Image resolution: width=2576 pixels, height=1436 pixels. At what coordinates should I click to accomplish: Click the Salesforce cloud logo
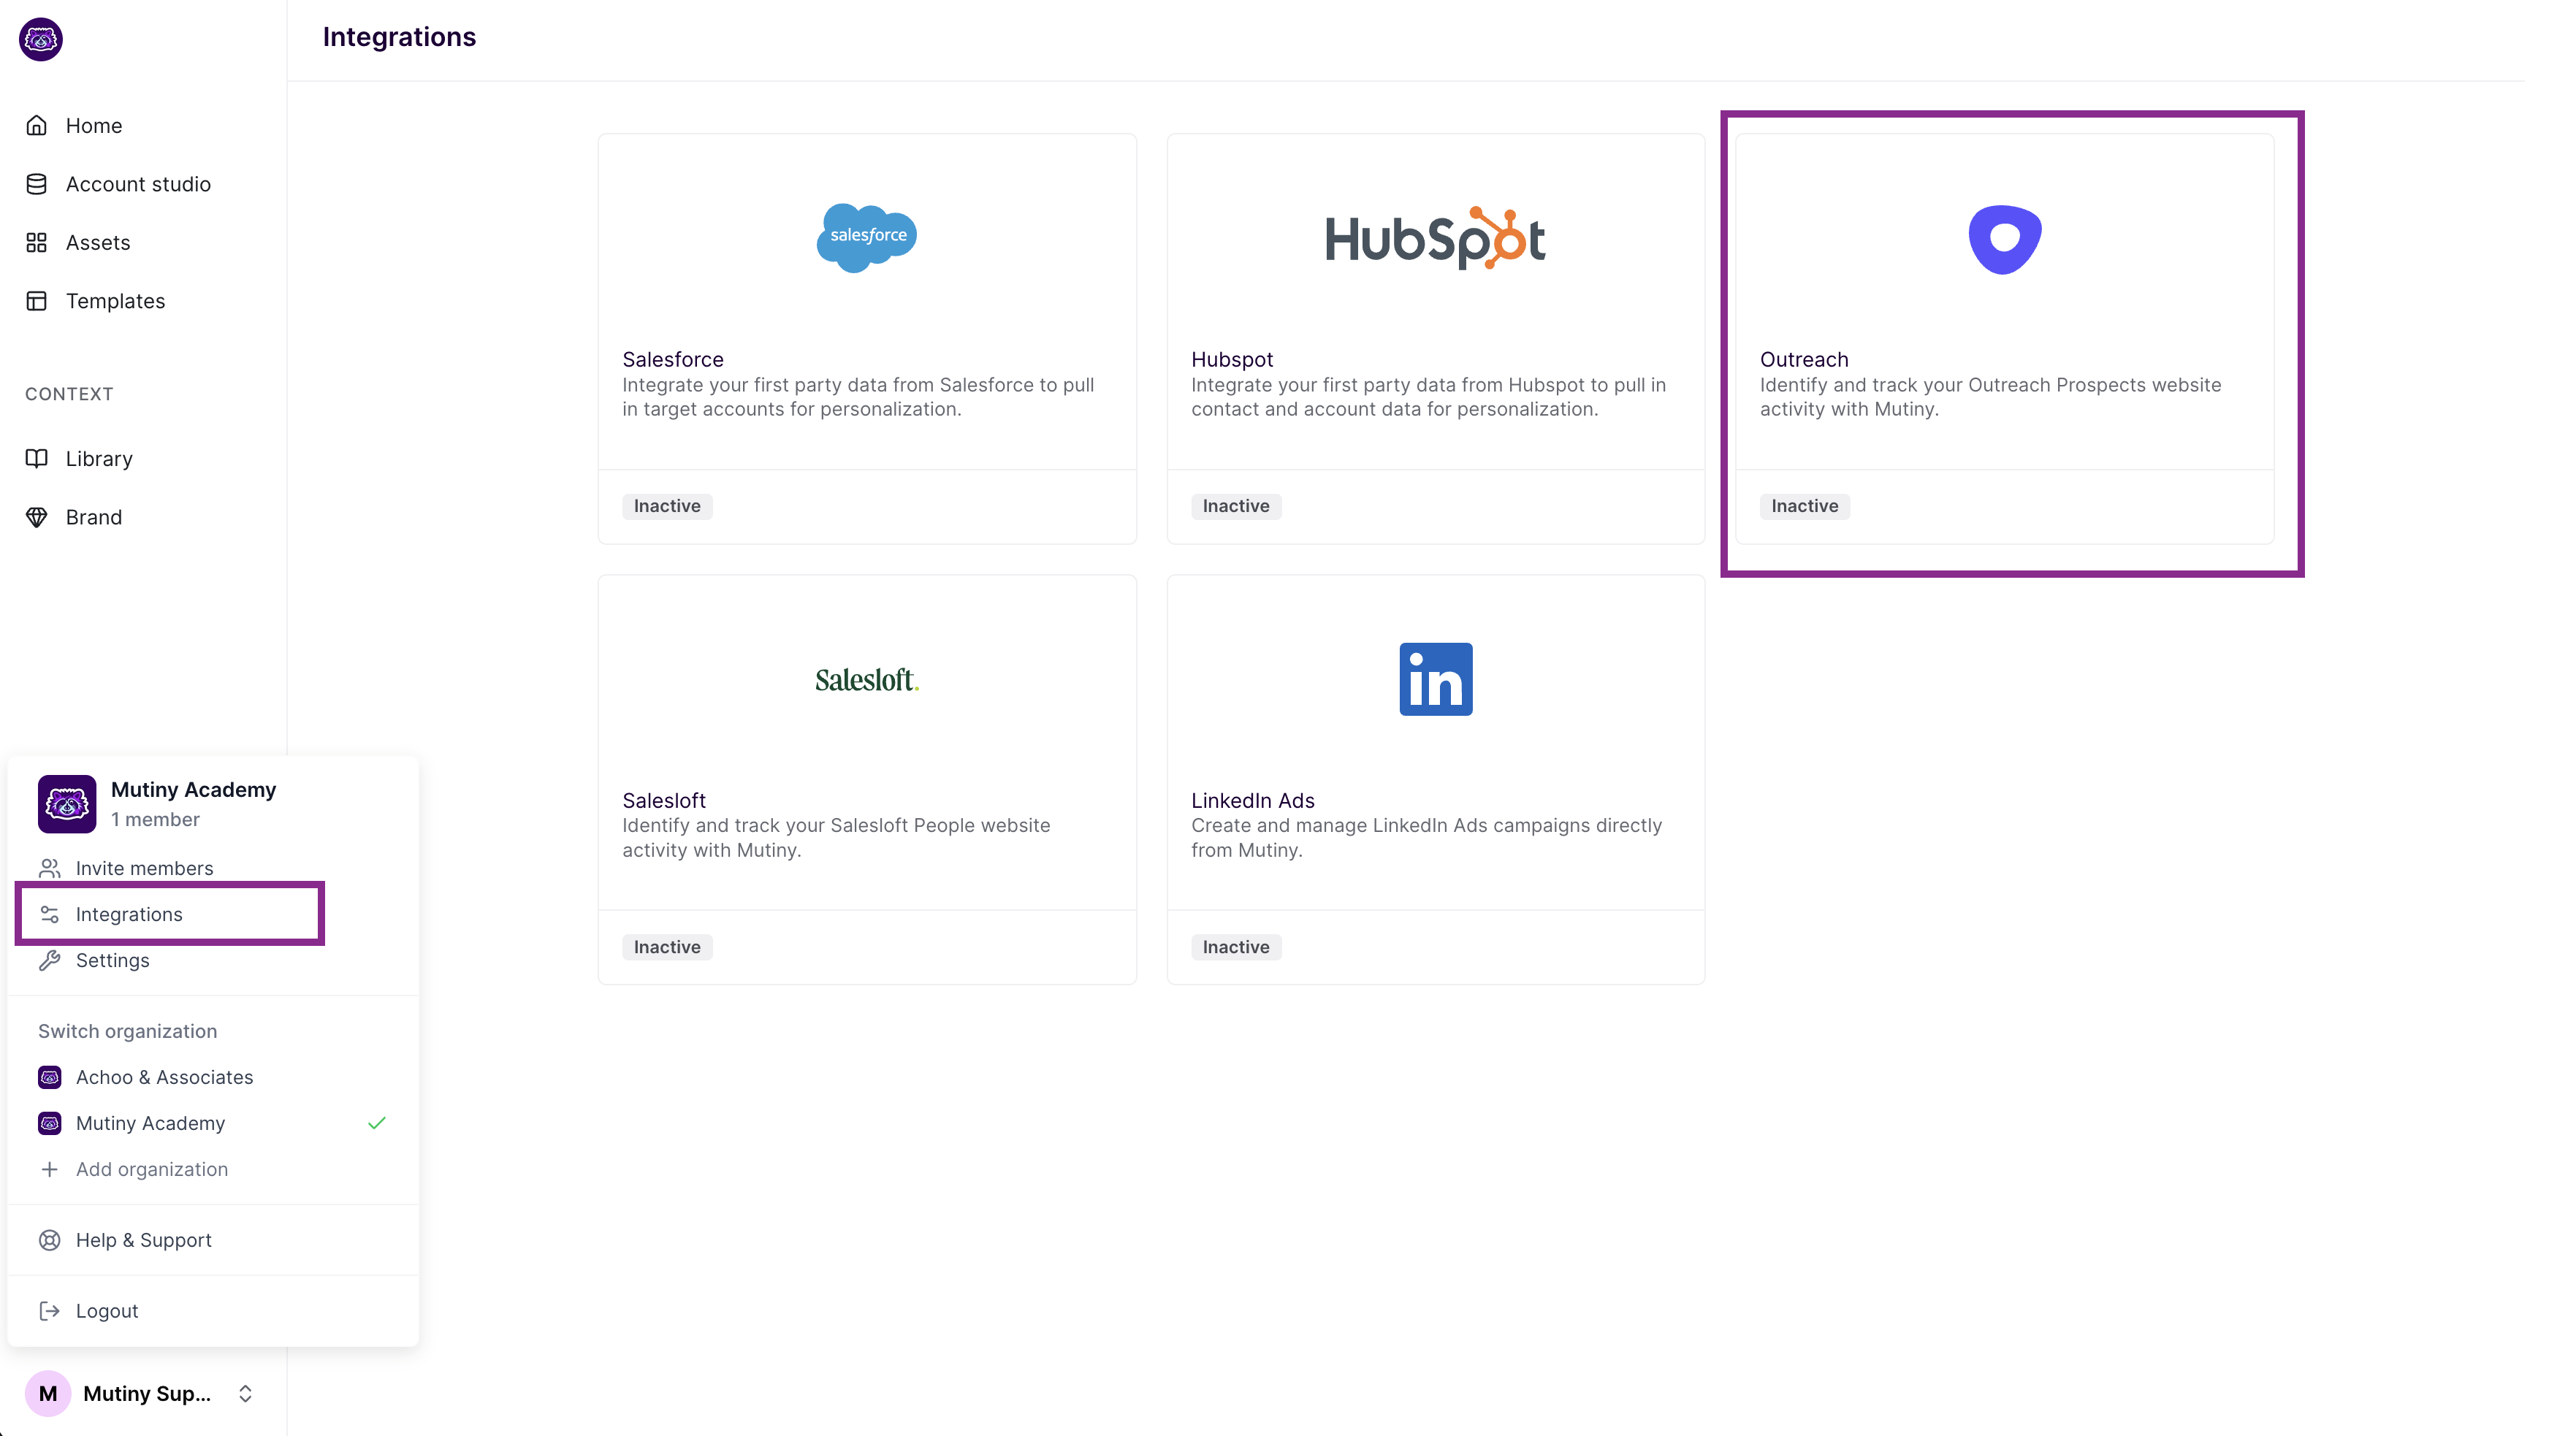866,237
